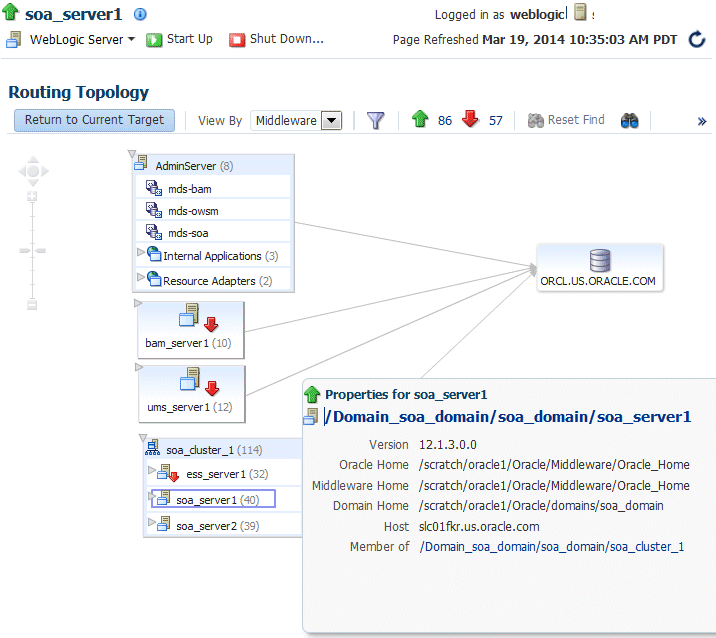Screen dimensions: 716x638
Task: Select the mds-bam data source
Action: coord(213,189)
